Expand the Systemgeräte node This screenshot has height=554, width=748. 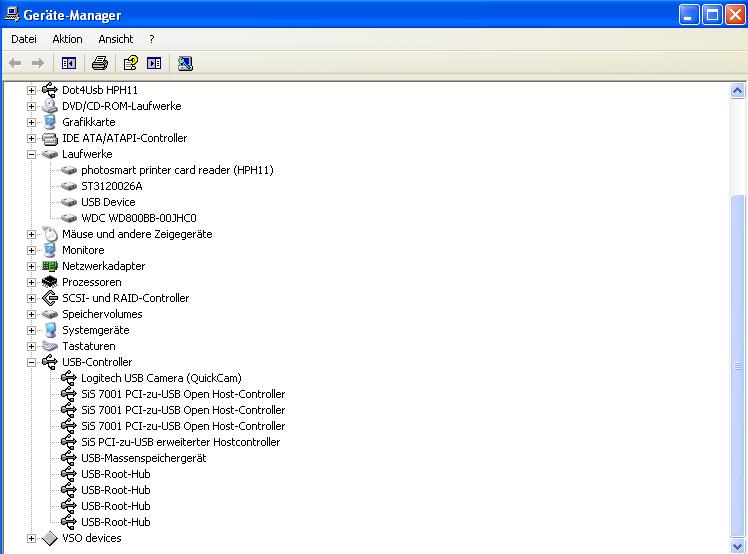(31, 330)
